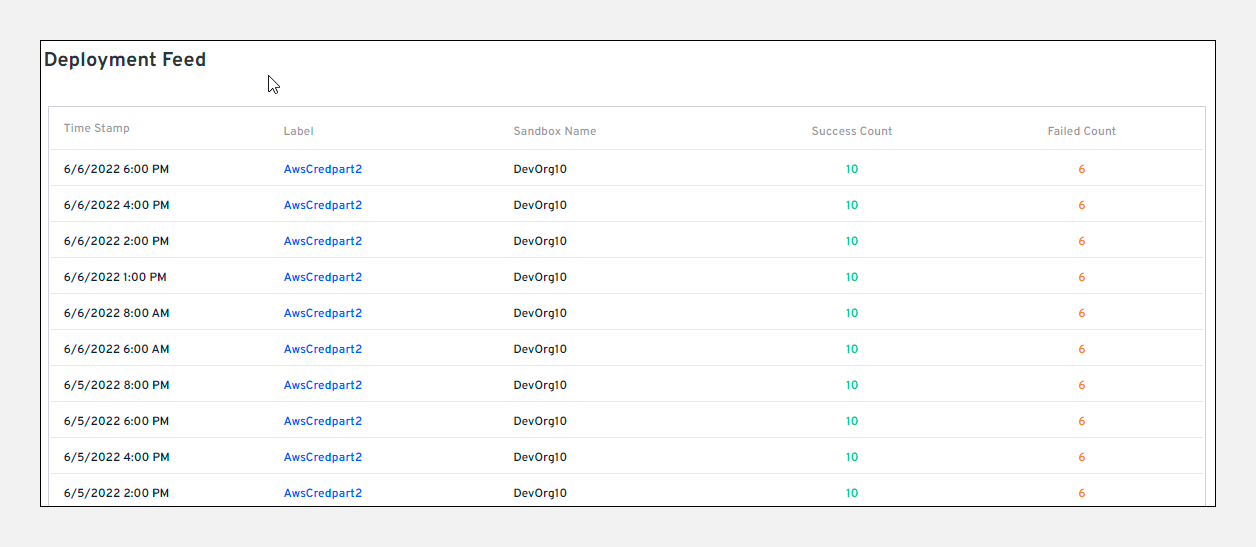Viewport: 1256px width, 547px height.
Task: Select timestamp 6/5/2022 8:00 PM
Action: coord(117,385)
